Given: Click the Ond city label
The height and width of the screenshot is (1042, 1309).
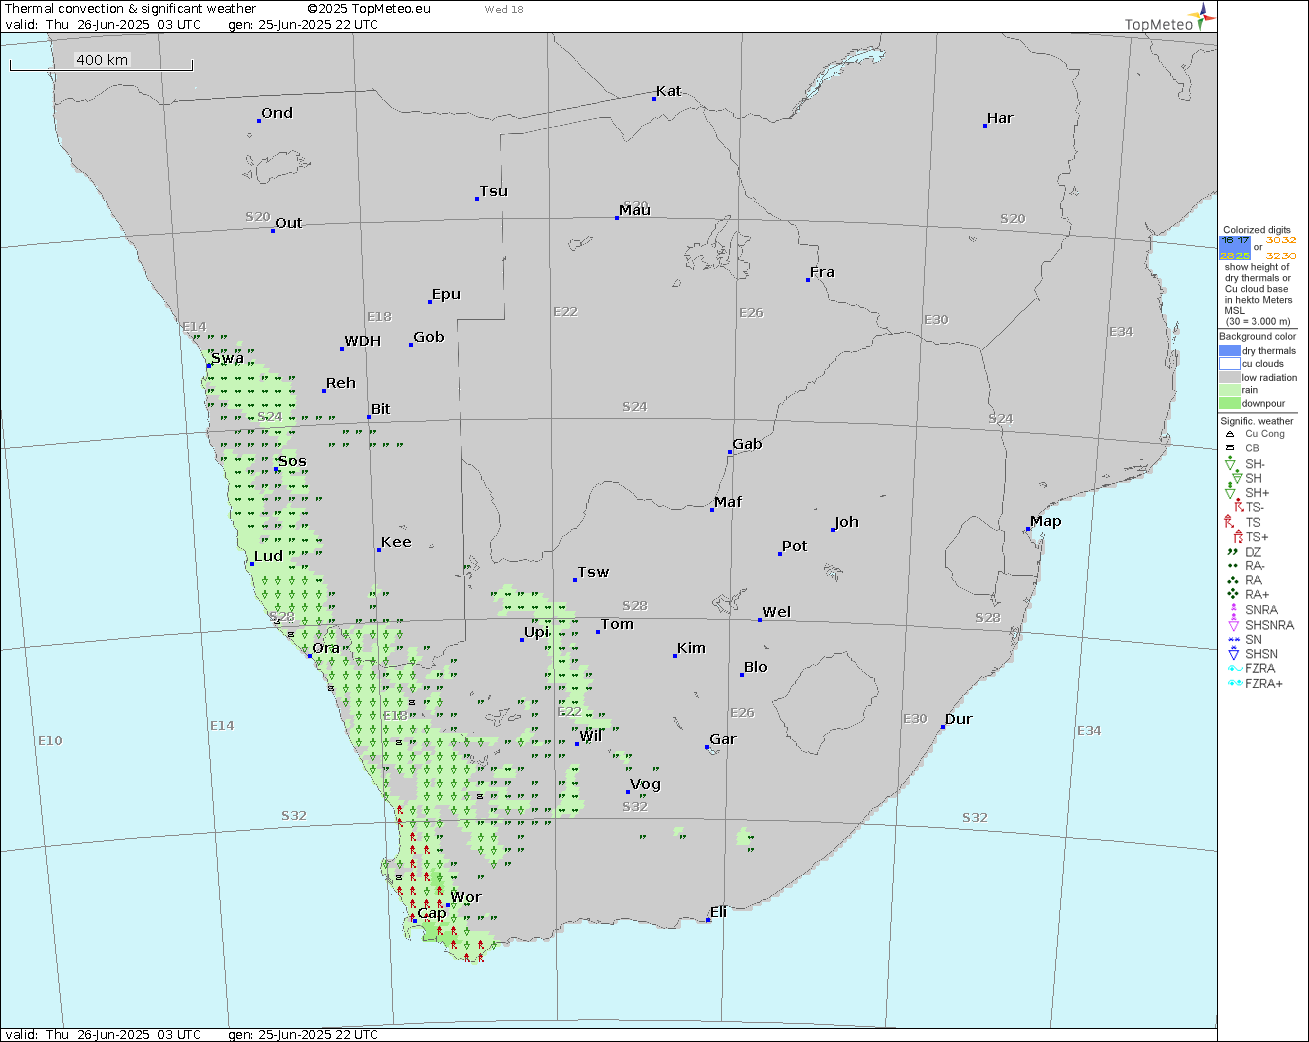Looking at the screenshot, I should tap(277, 113).
